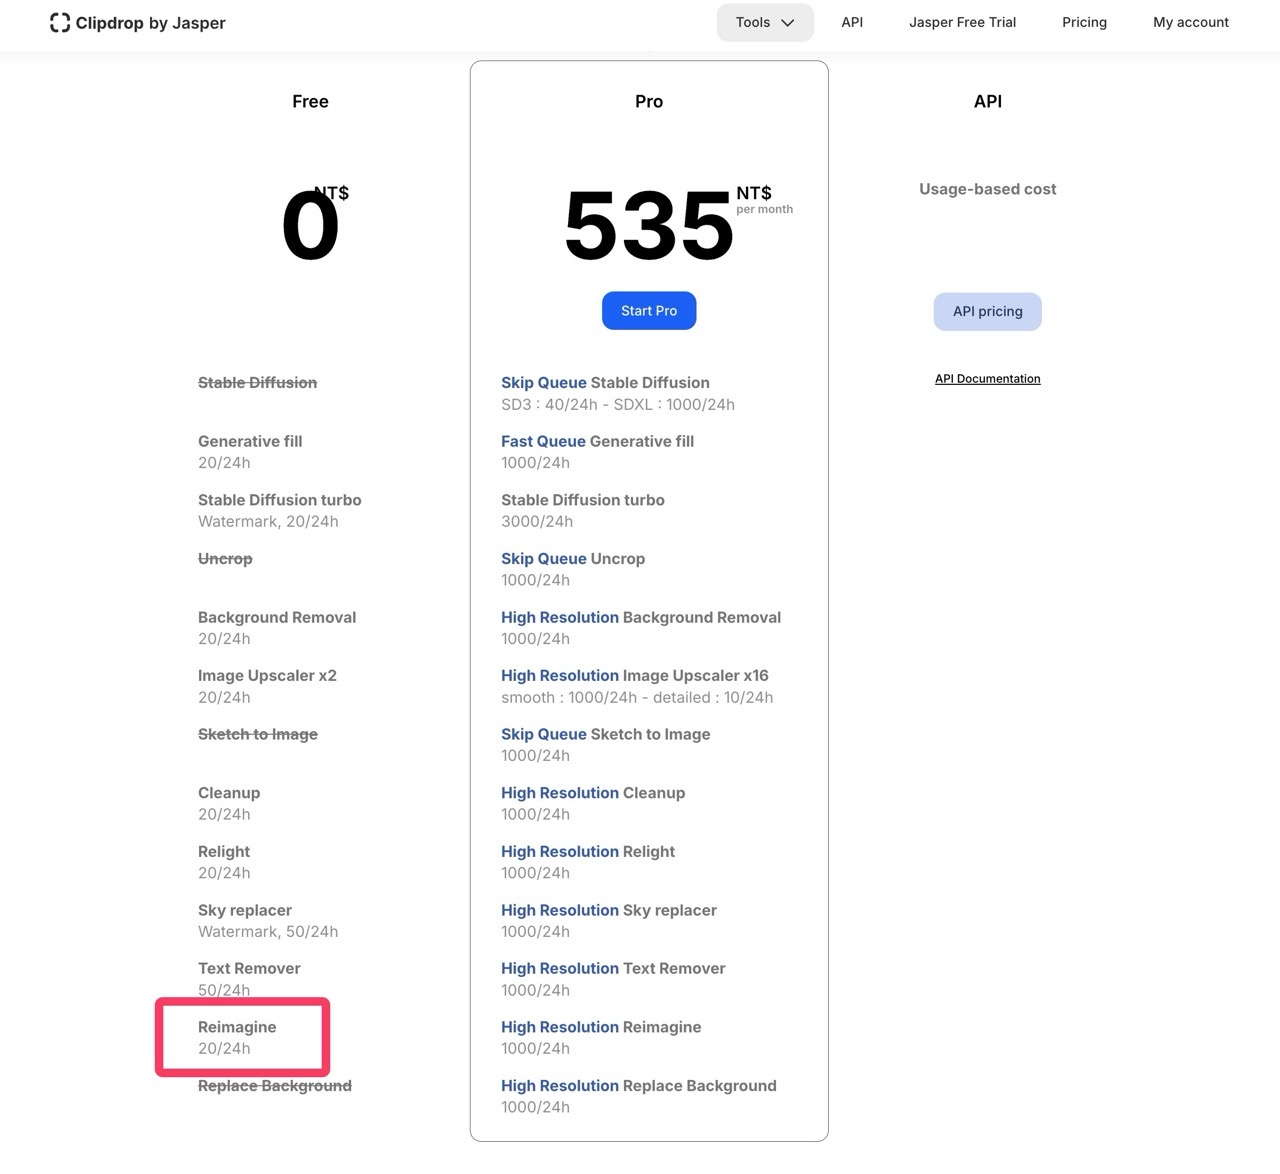This screenshot has height=1174, width=1280.
Task: Select the Pro plan heading
Action: 649,101
